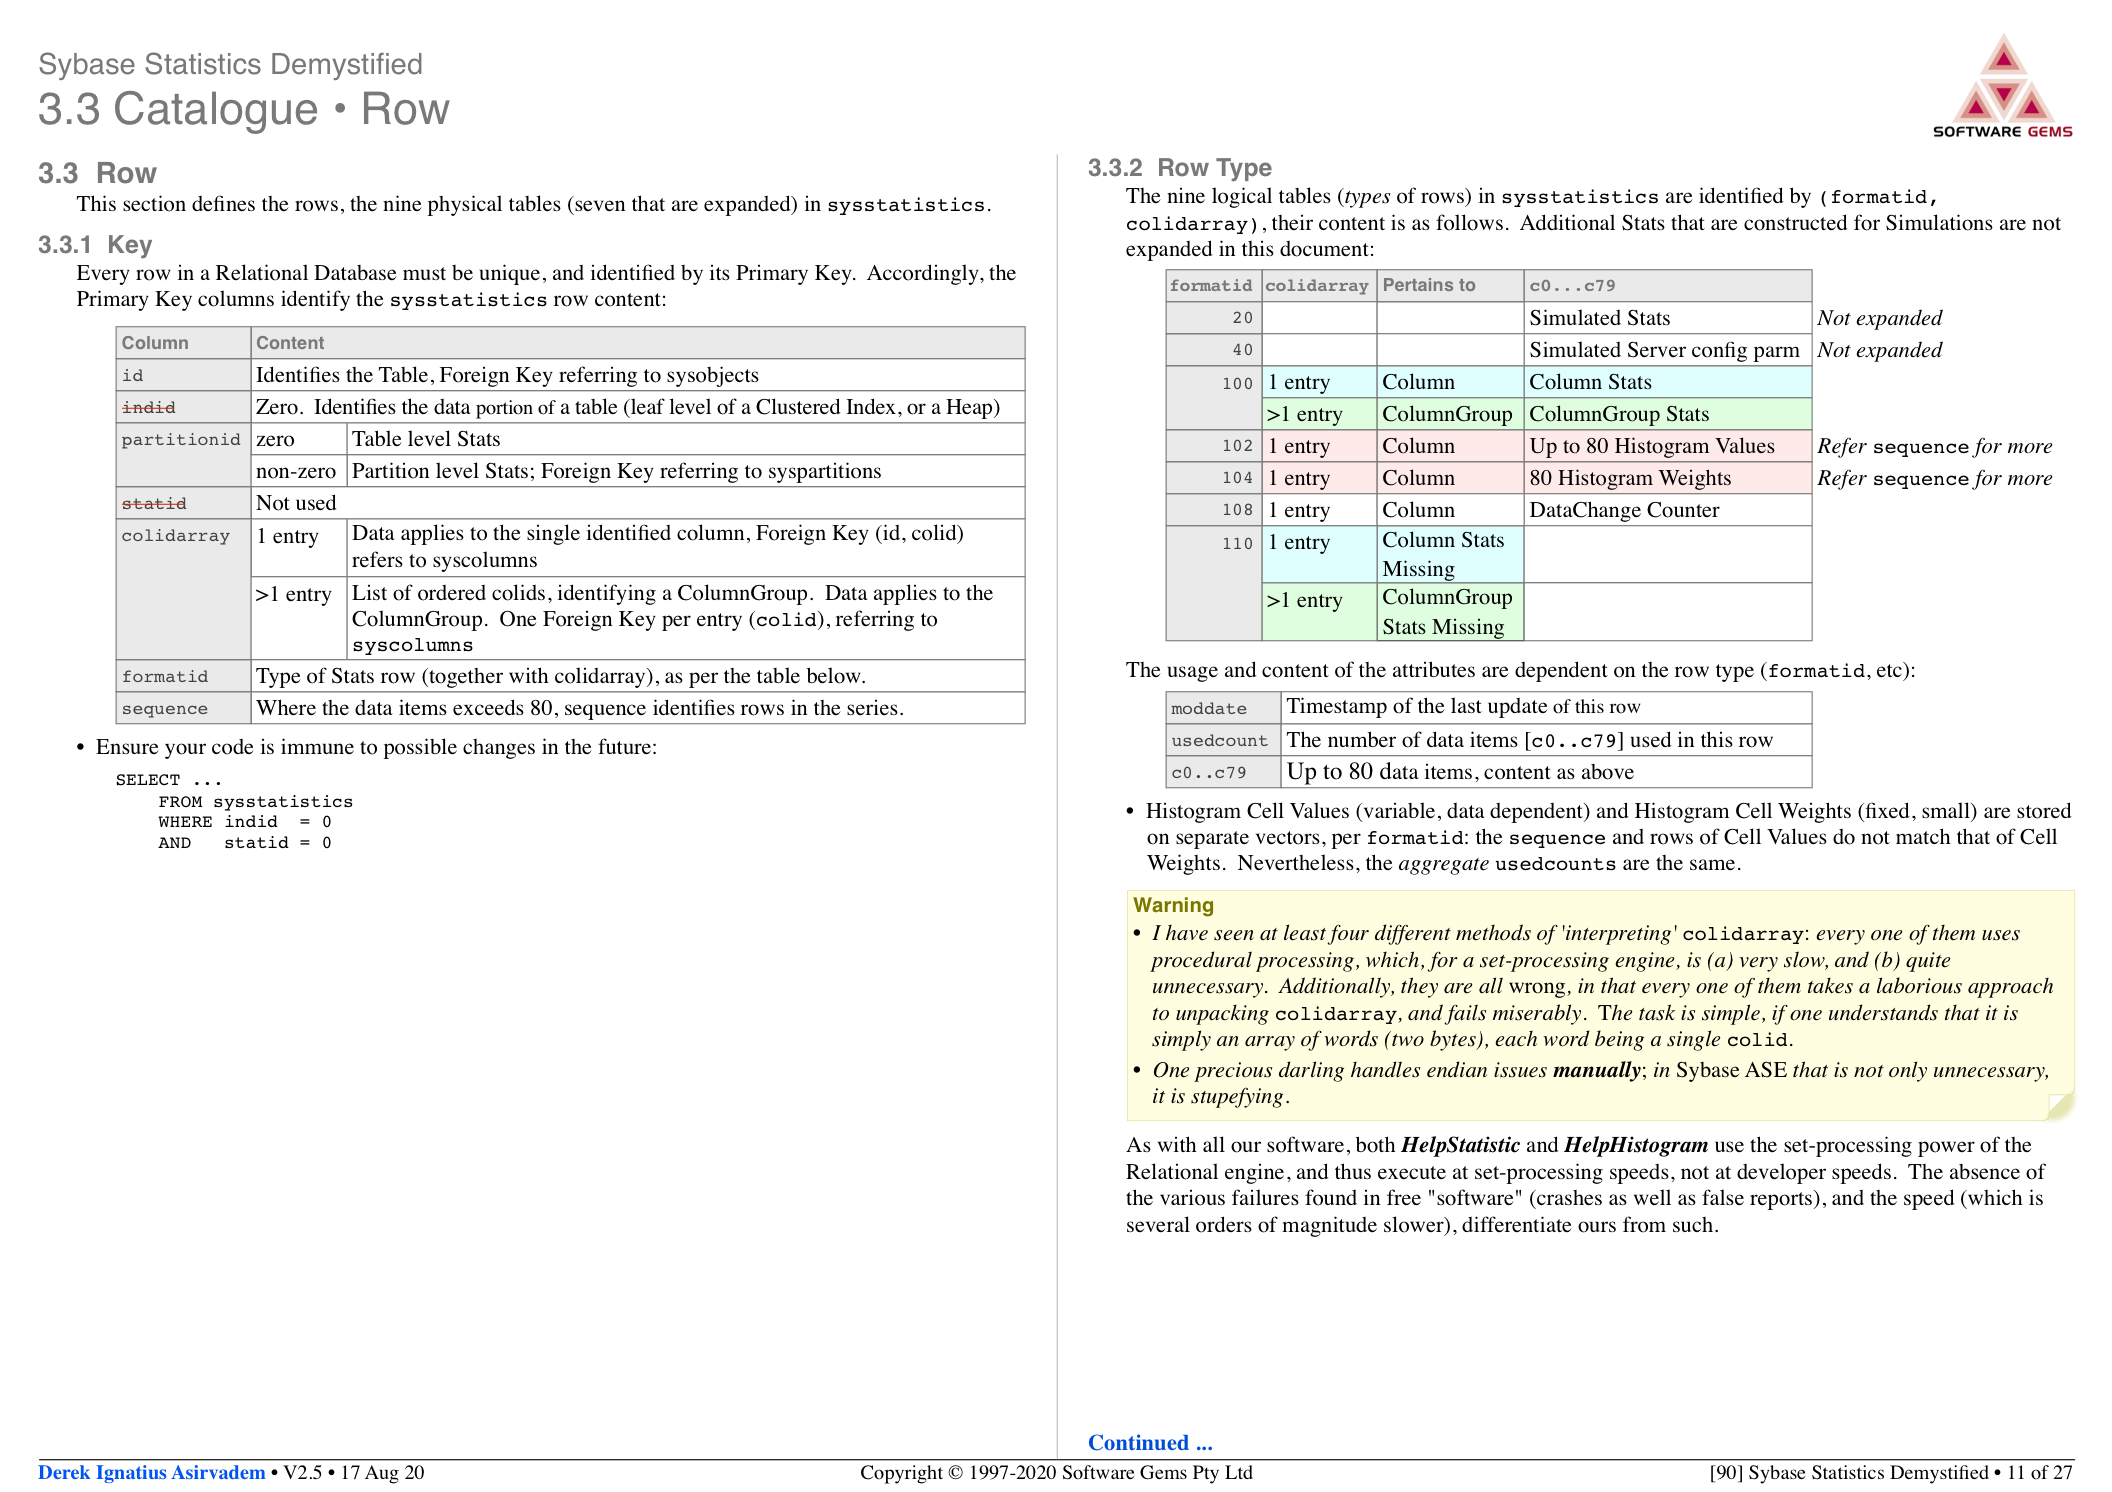Click the "Pertains to" column header
Image resolution: width=2112 pixels, height=1492 pixels.
tap(1428, 285)
